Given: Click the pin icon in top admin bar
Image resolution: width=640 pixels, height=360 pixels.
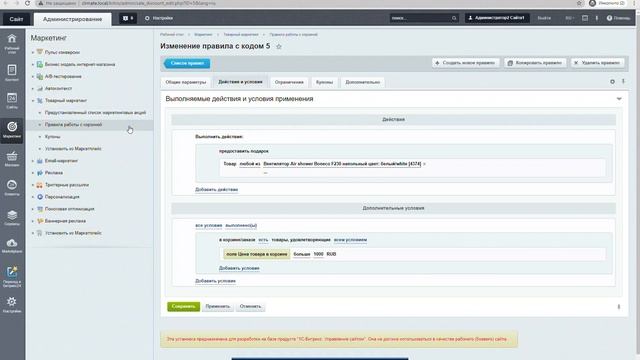Looking at the screenshot, I should (597, 18).
